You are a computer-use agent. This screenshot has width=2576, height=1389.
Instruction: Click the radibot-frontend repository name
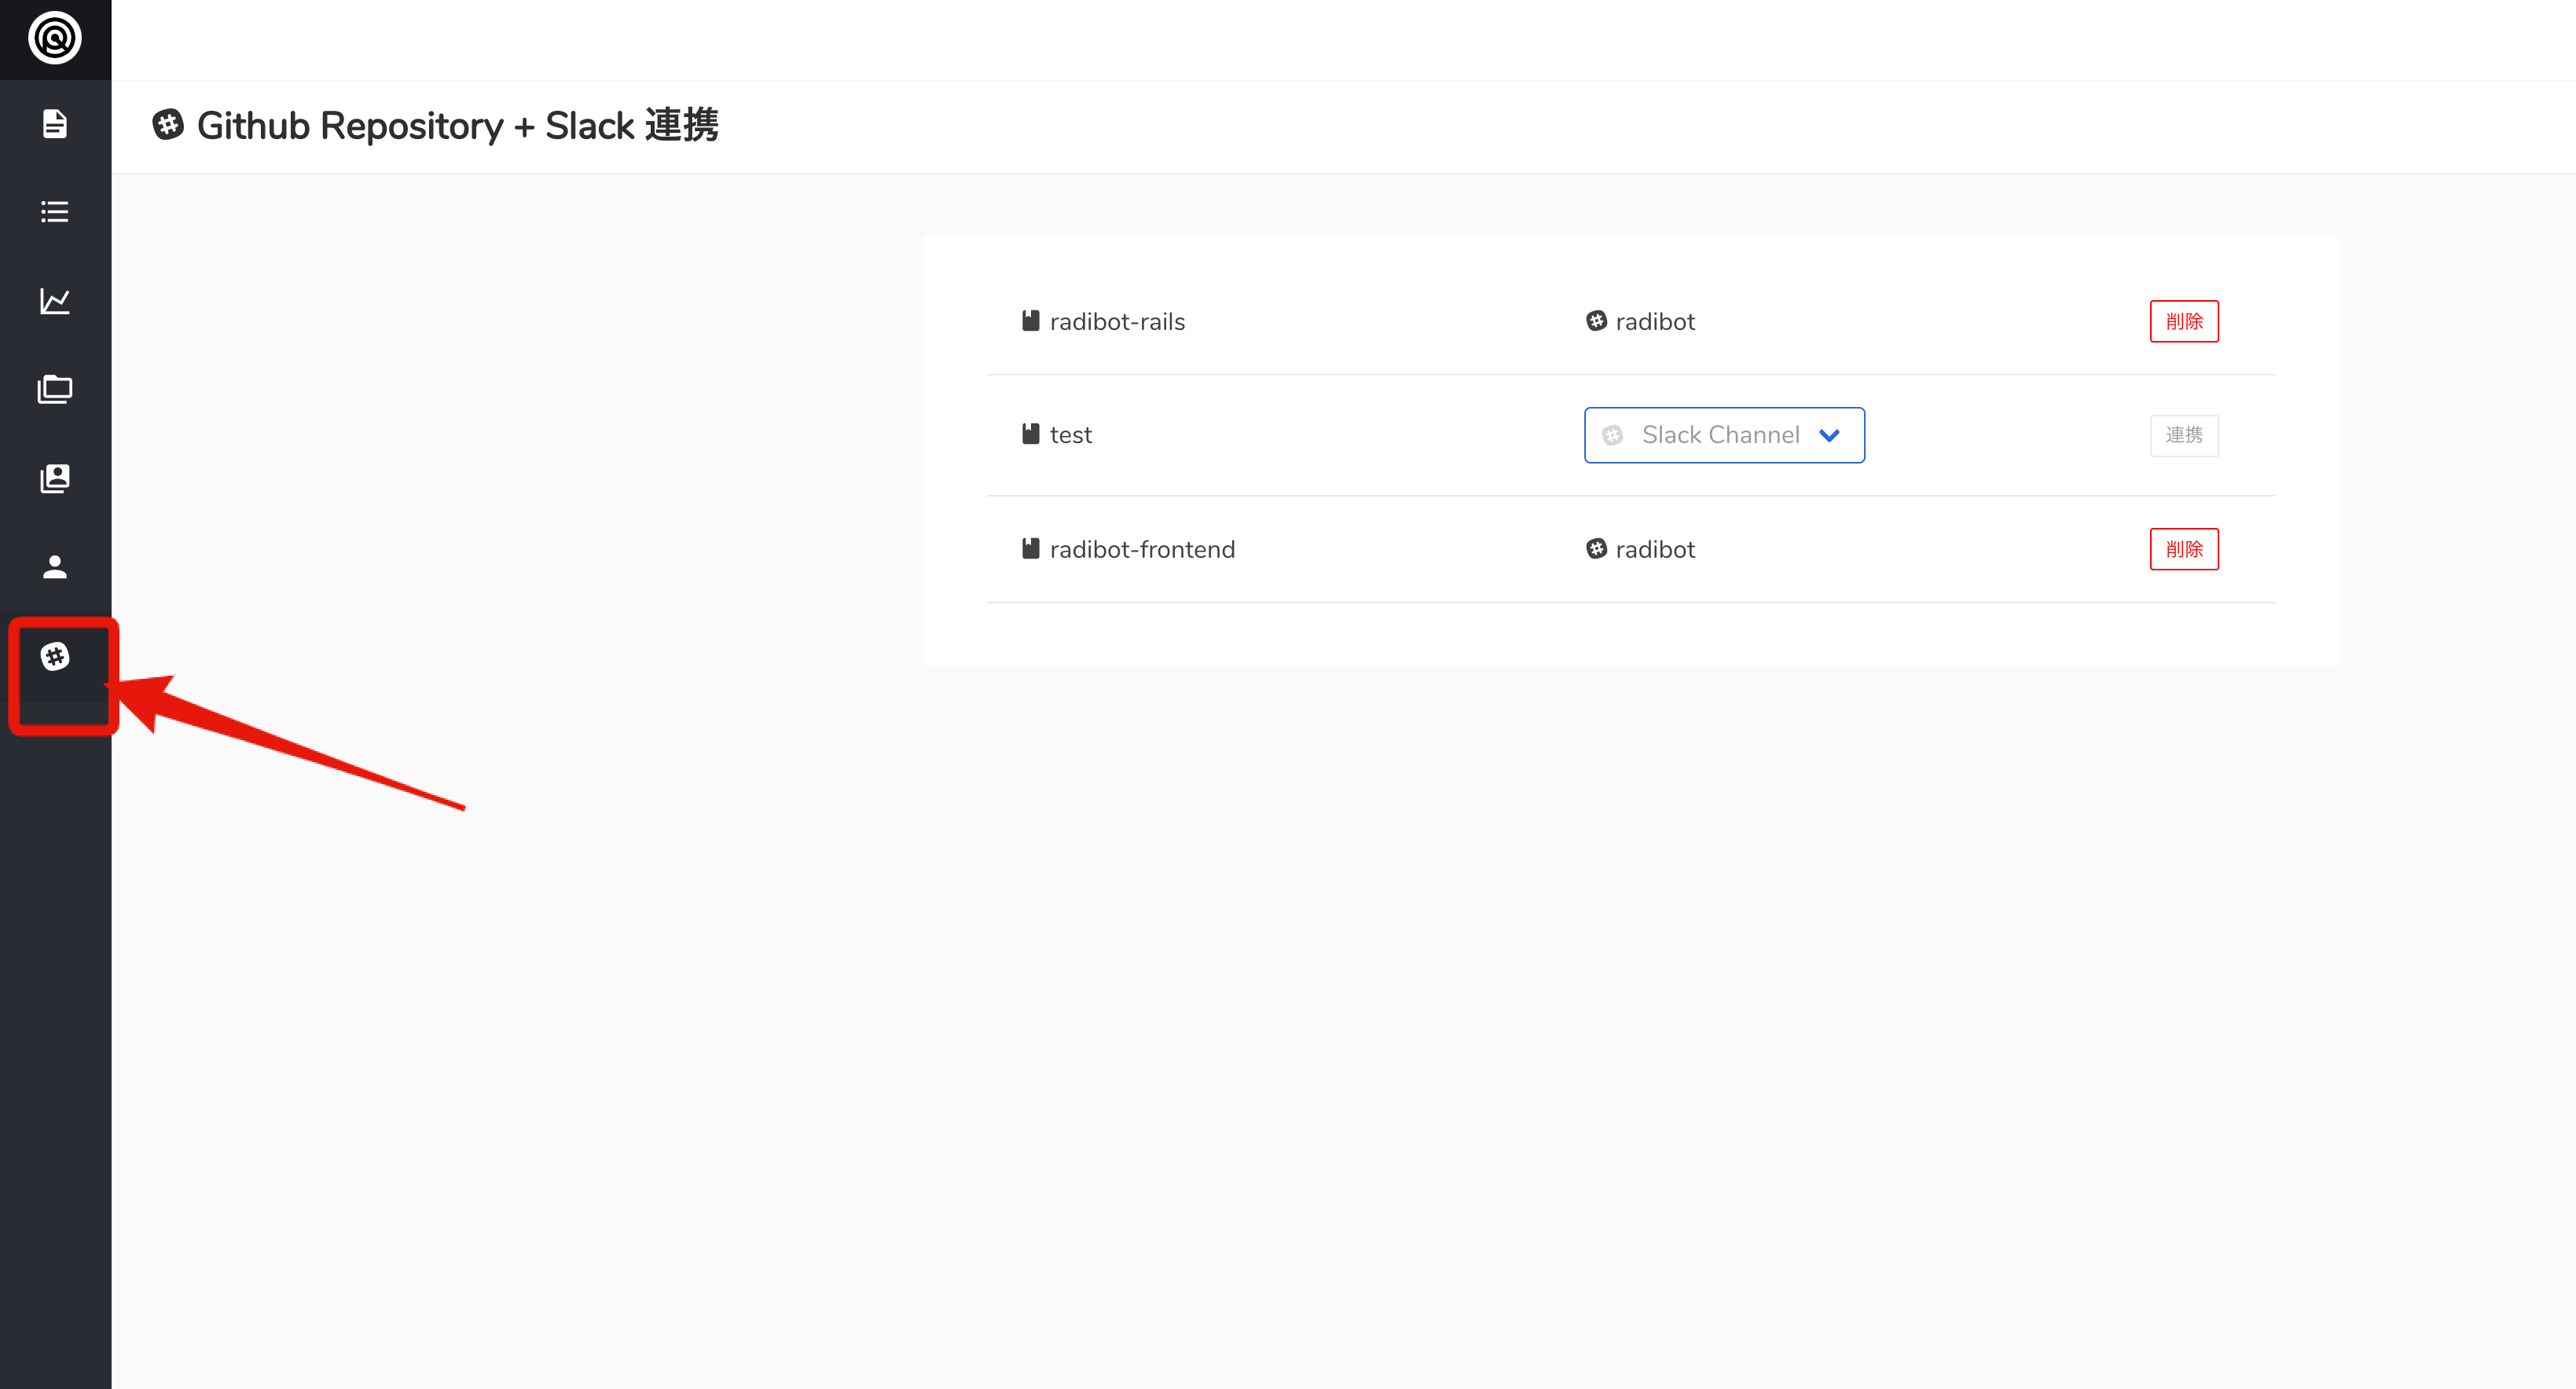pyautogui.click(x=1142, y=550)
